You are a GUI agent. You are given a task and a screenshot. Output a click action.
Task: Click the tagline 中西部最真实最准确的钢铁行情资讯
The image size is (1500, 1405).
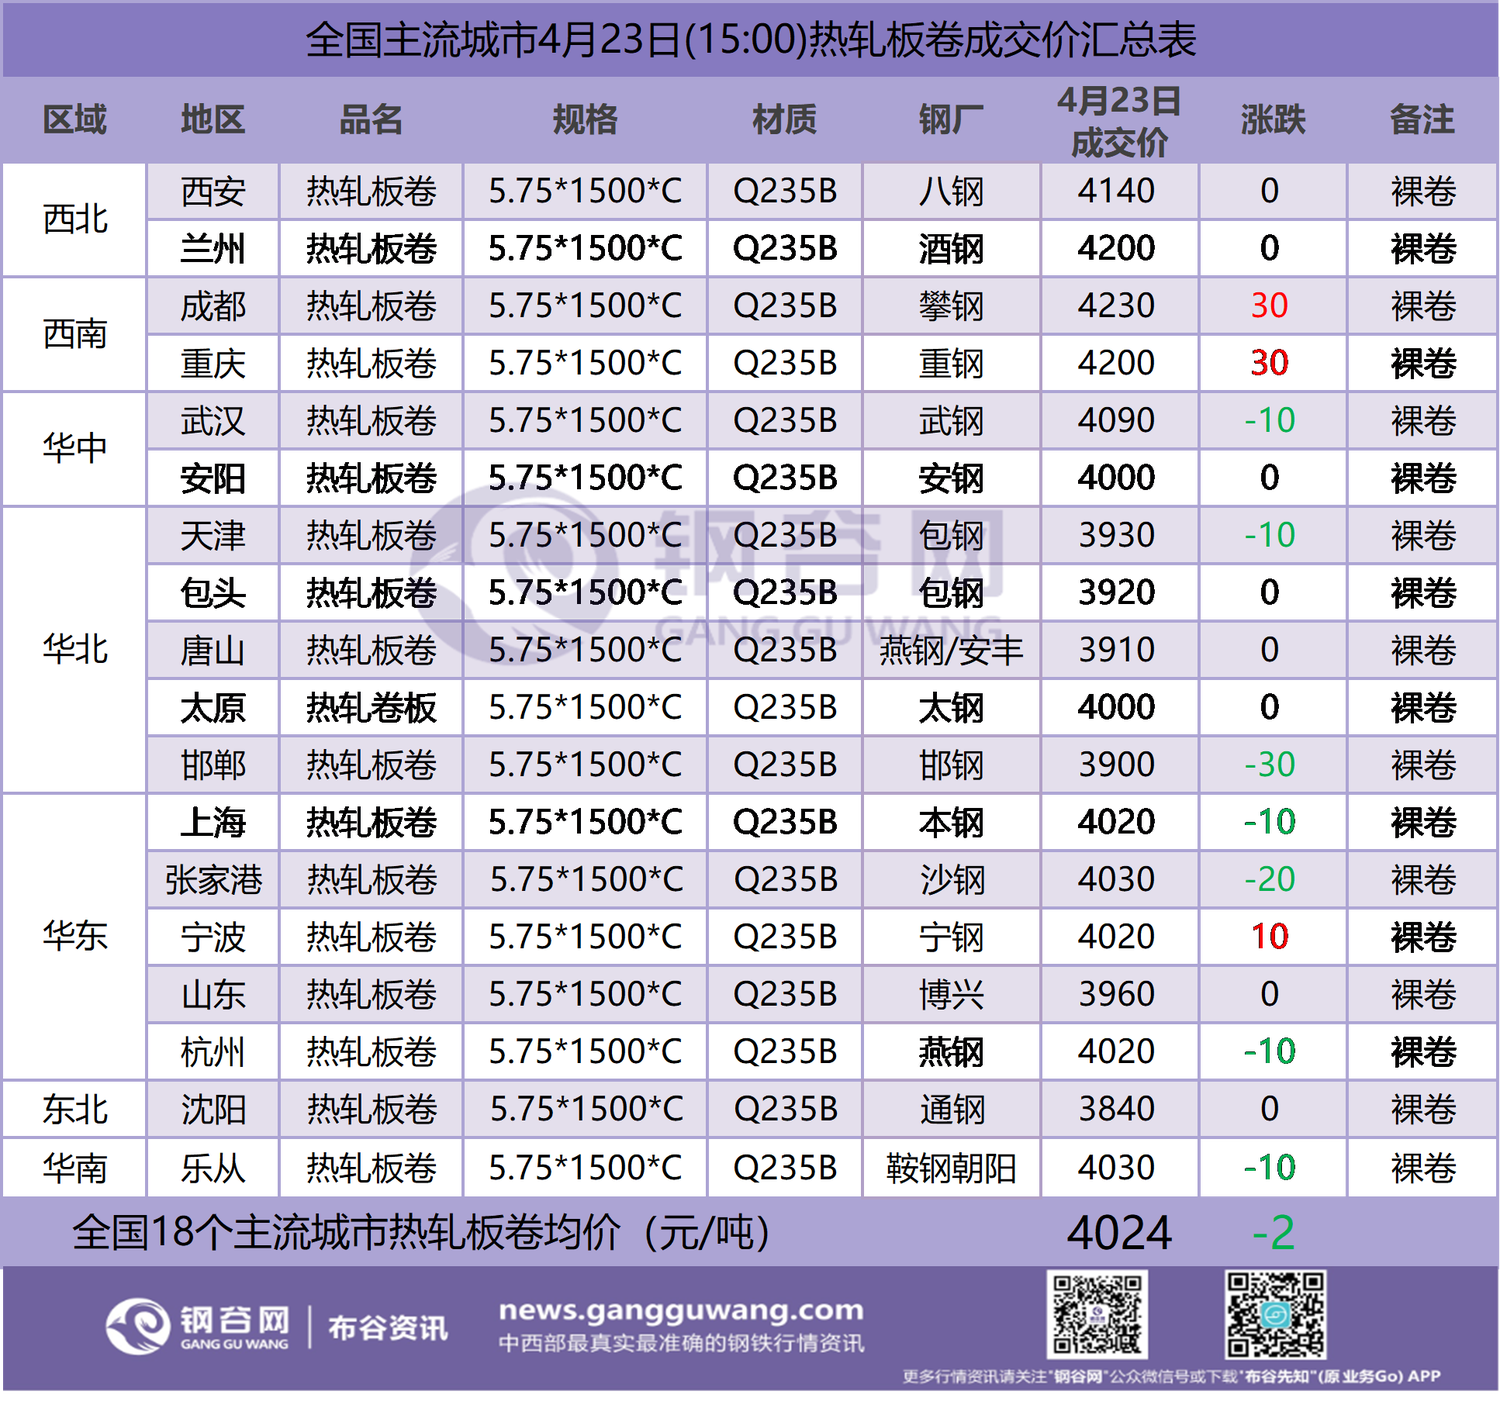(681, 1343)
